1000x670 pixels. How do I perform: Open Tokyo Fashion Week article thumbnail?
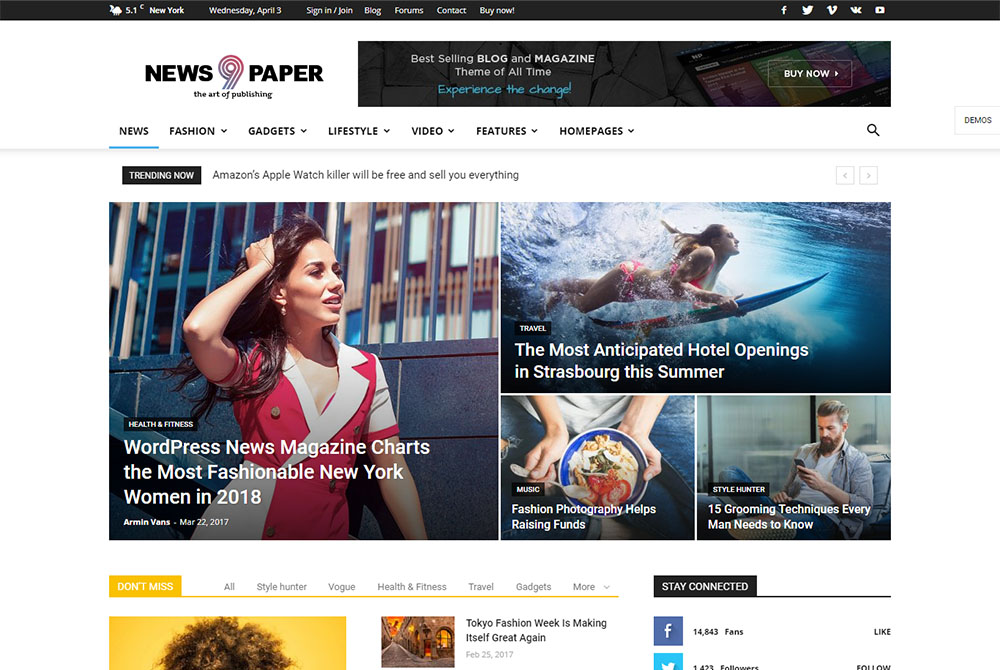(418, 641)
